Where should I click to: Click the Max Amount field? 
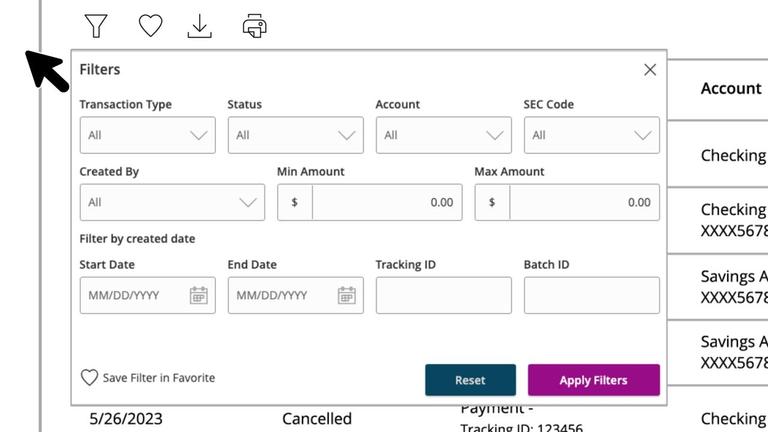pos(567,202)
